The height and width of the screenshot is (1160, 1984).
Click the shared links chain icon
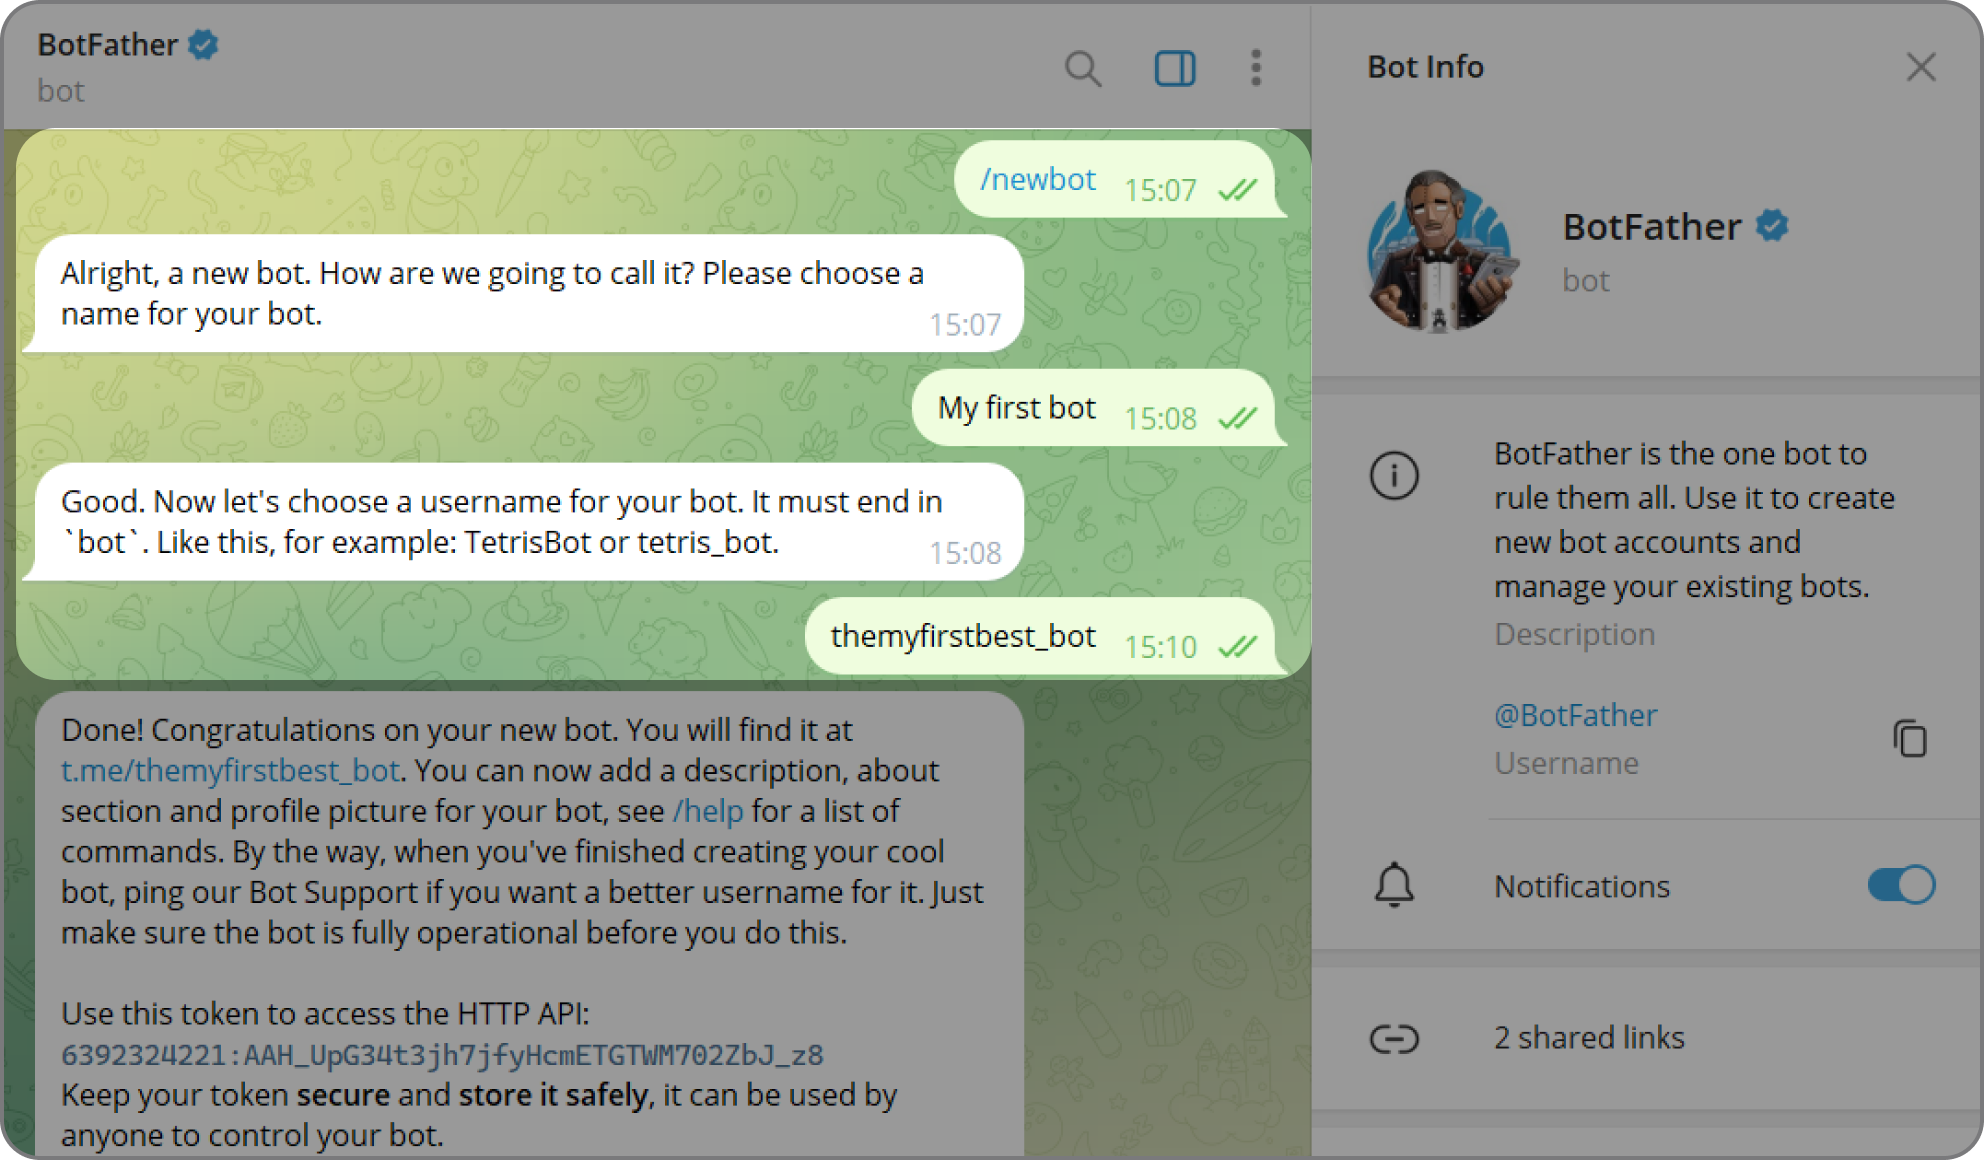[x=1394, y=1039]
